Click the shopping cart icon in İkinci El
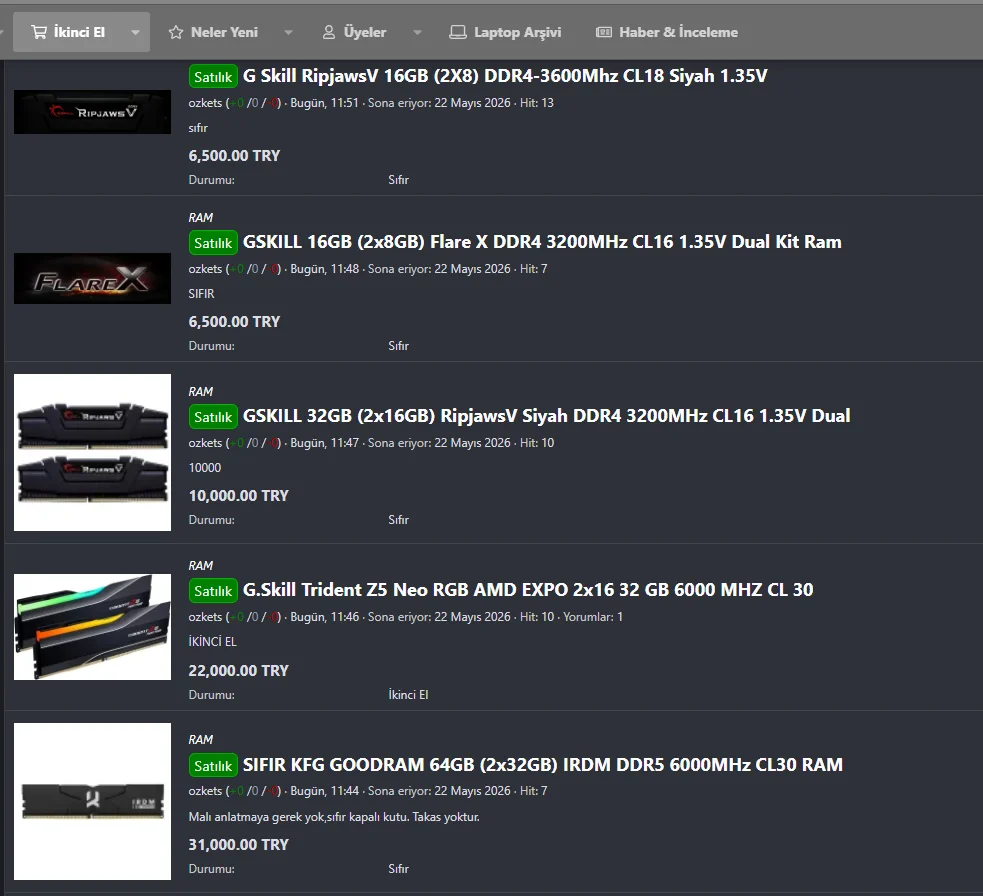Viewport: 983px width, 896px height. (x=39, y=32)
